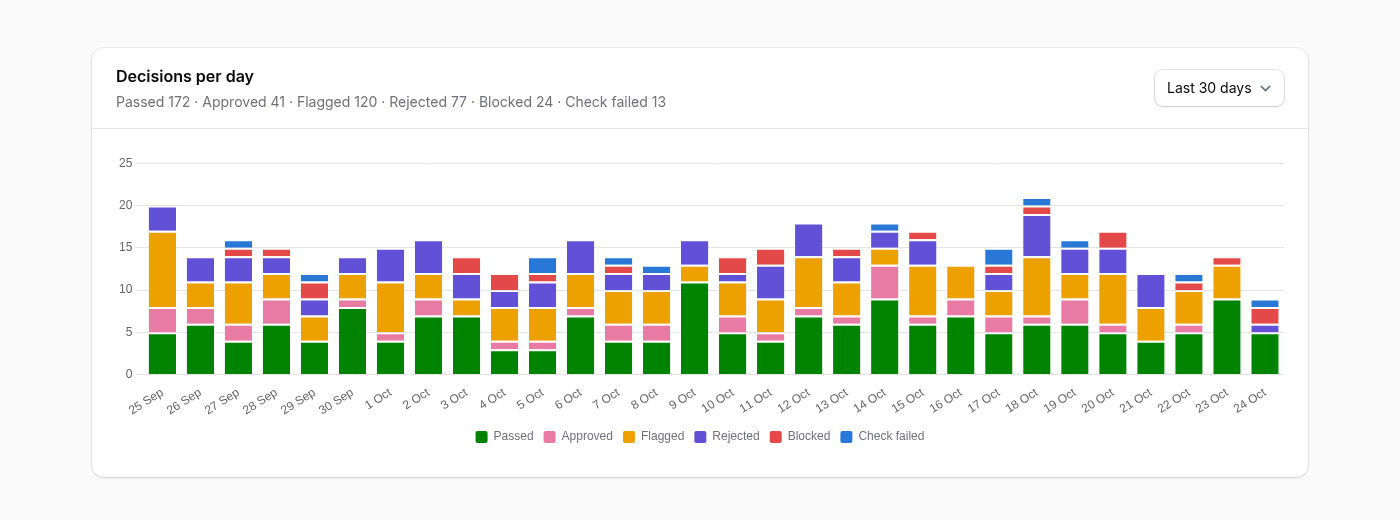Image resolution: width=1400 pixels, height=520 pixels.
Task: Toggle the Check failed legend entry
Action: coord(882,436)
